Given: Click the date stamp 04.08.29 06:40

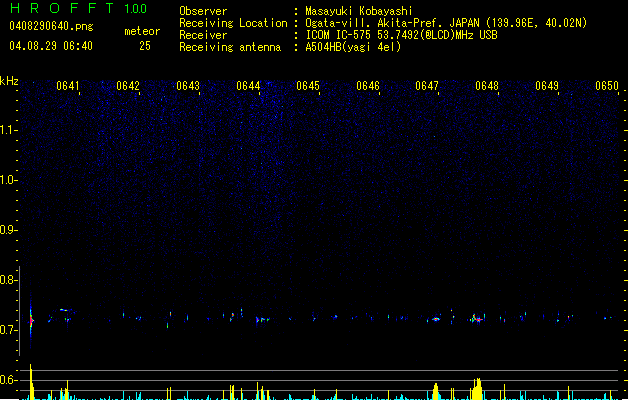Looking at the screenshot, I should click(x=51, y=46).
